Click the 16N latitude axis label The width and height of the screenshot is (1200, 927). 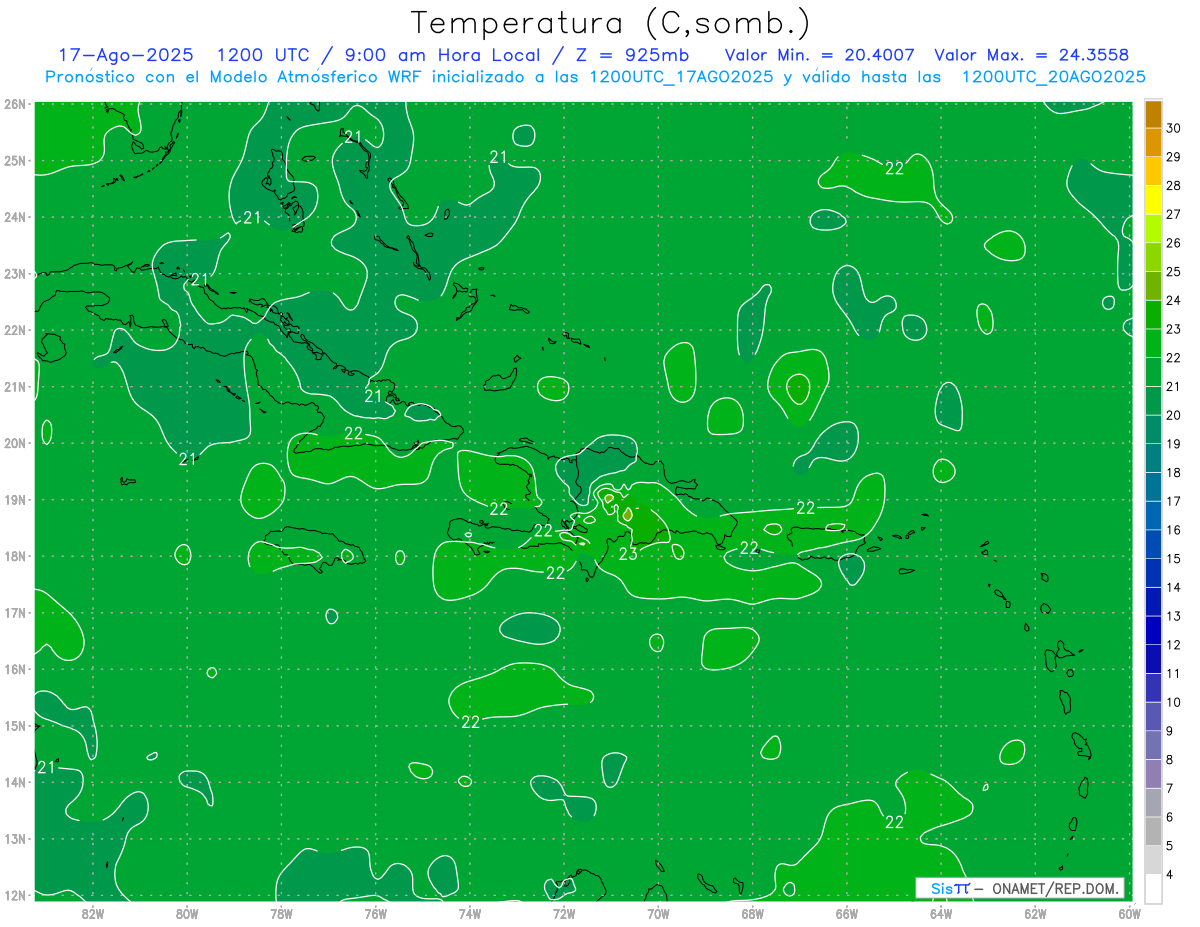pyautogui.click(x=15, y=669)
